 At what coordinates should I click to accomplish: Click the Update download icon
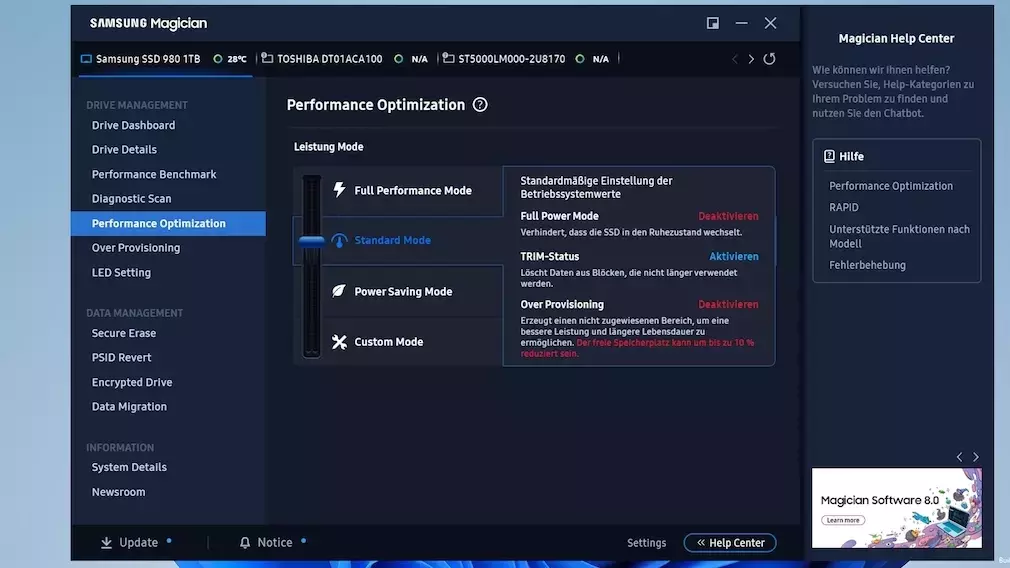click(106, 543)
